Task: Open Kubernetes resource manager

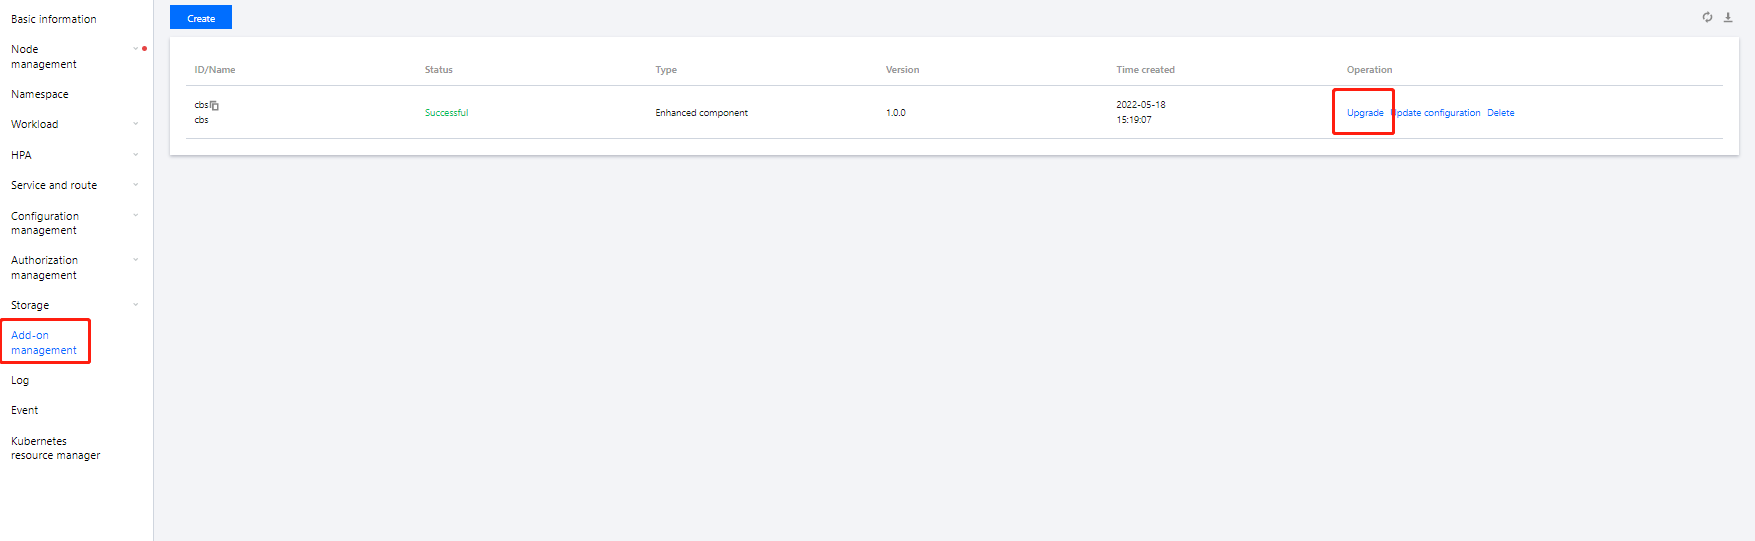Action: 56,448
